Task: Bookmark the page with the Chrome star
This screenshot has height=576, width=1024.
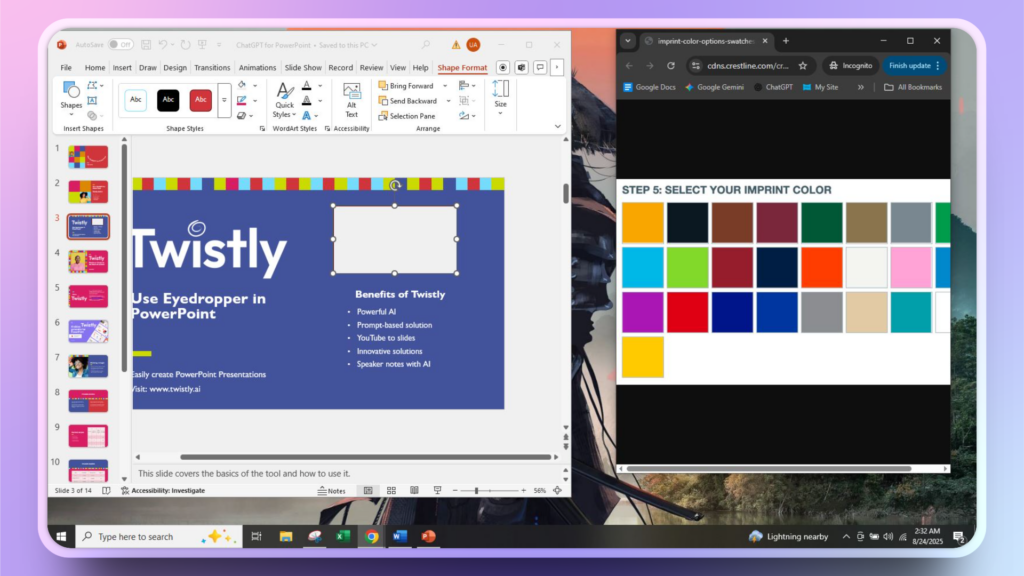Action: pos(803,66)
